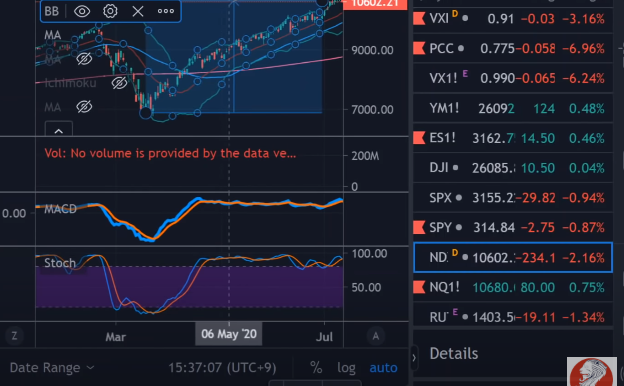Open BB indicator settings gear
624x386 pixels.
[x=110, y=11]
